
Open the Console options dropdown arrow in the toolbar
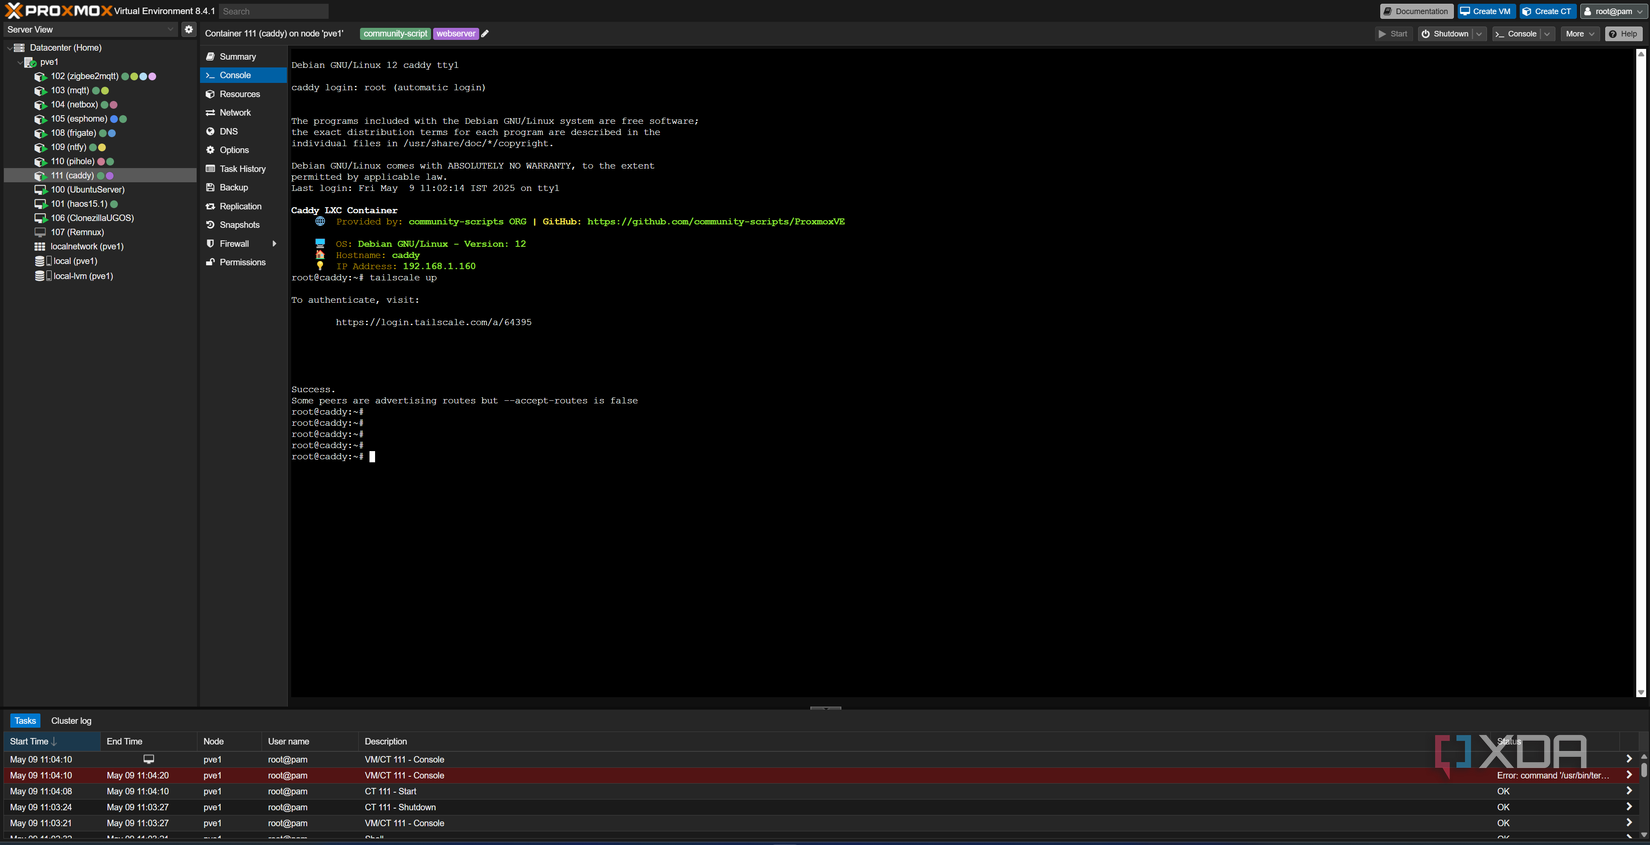(1547, 34)
